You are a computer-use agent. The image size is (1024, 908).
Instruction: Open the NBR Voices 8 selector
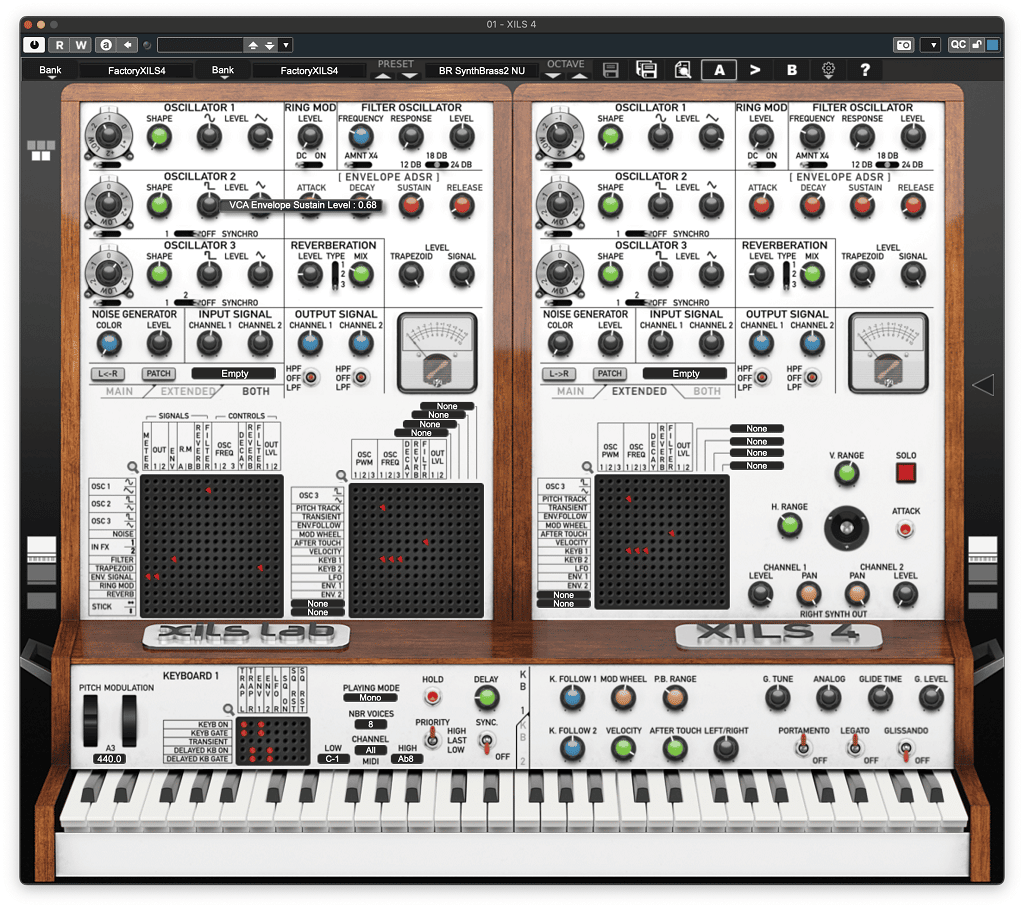pyautogui.click(x=370, y=724)
